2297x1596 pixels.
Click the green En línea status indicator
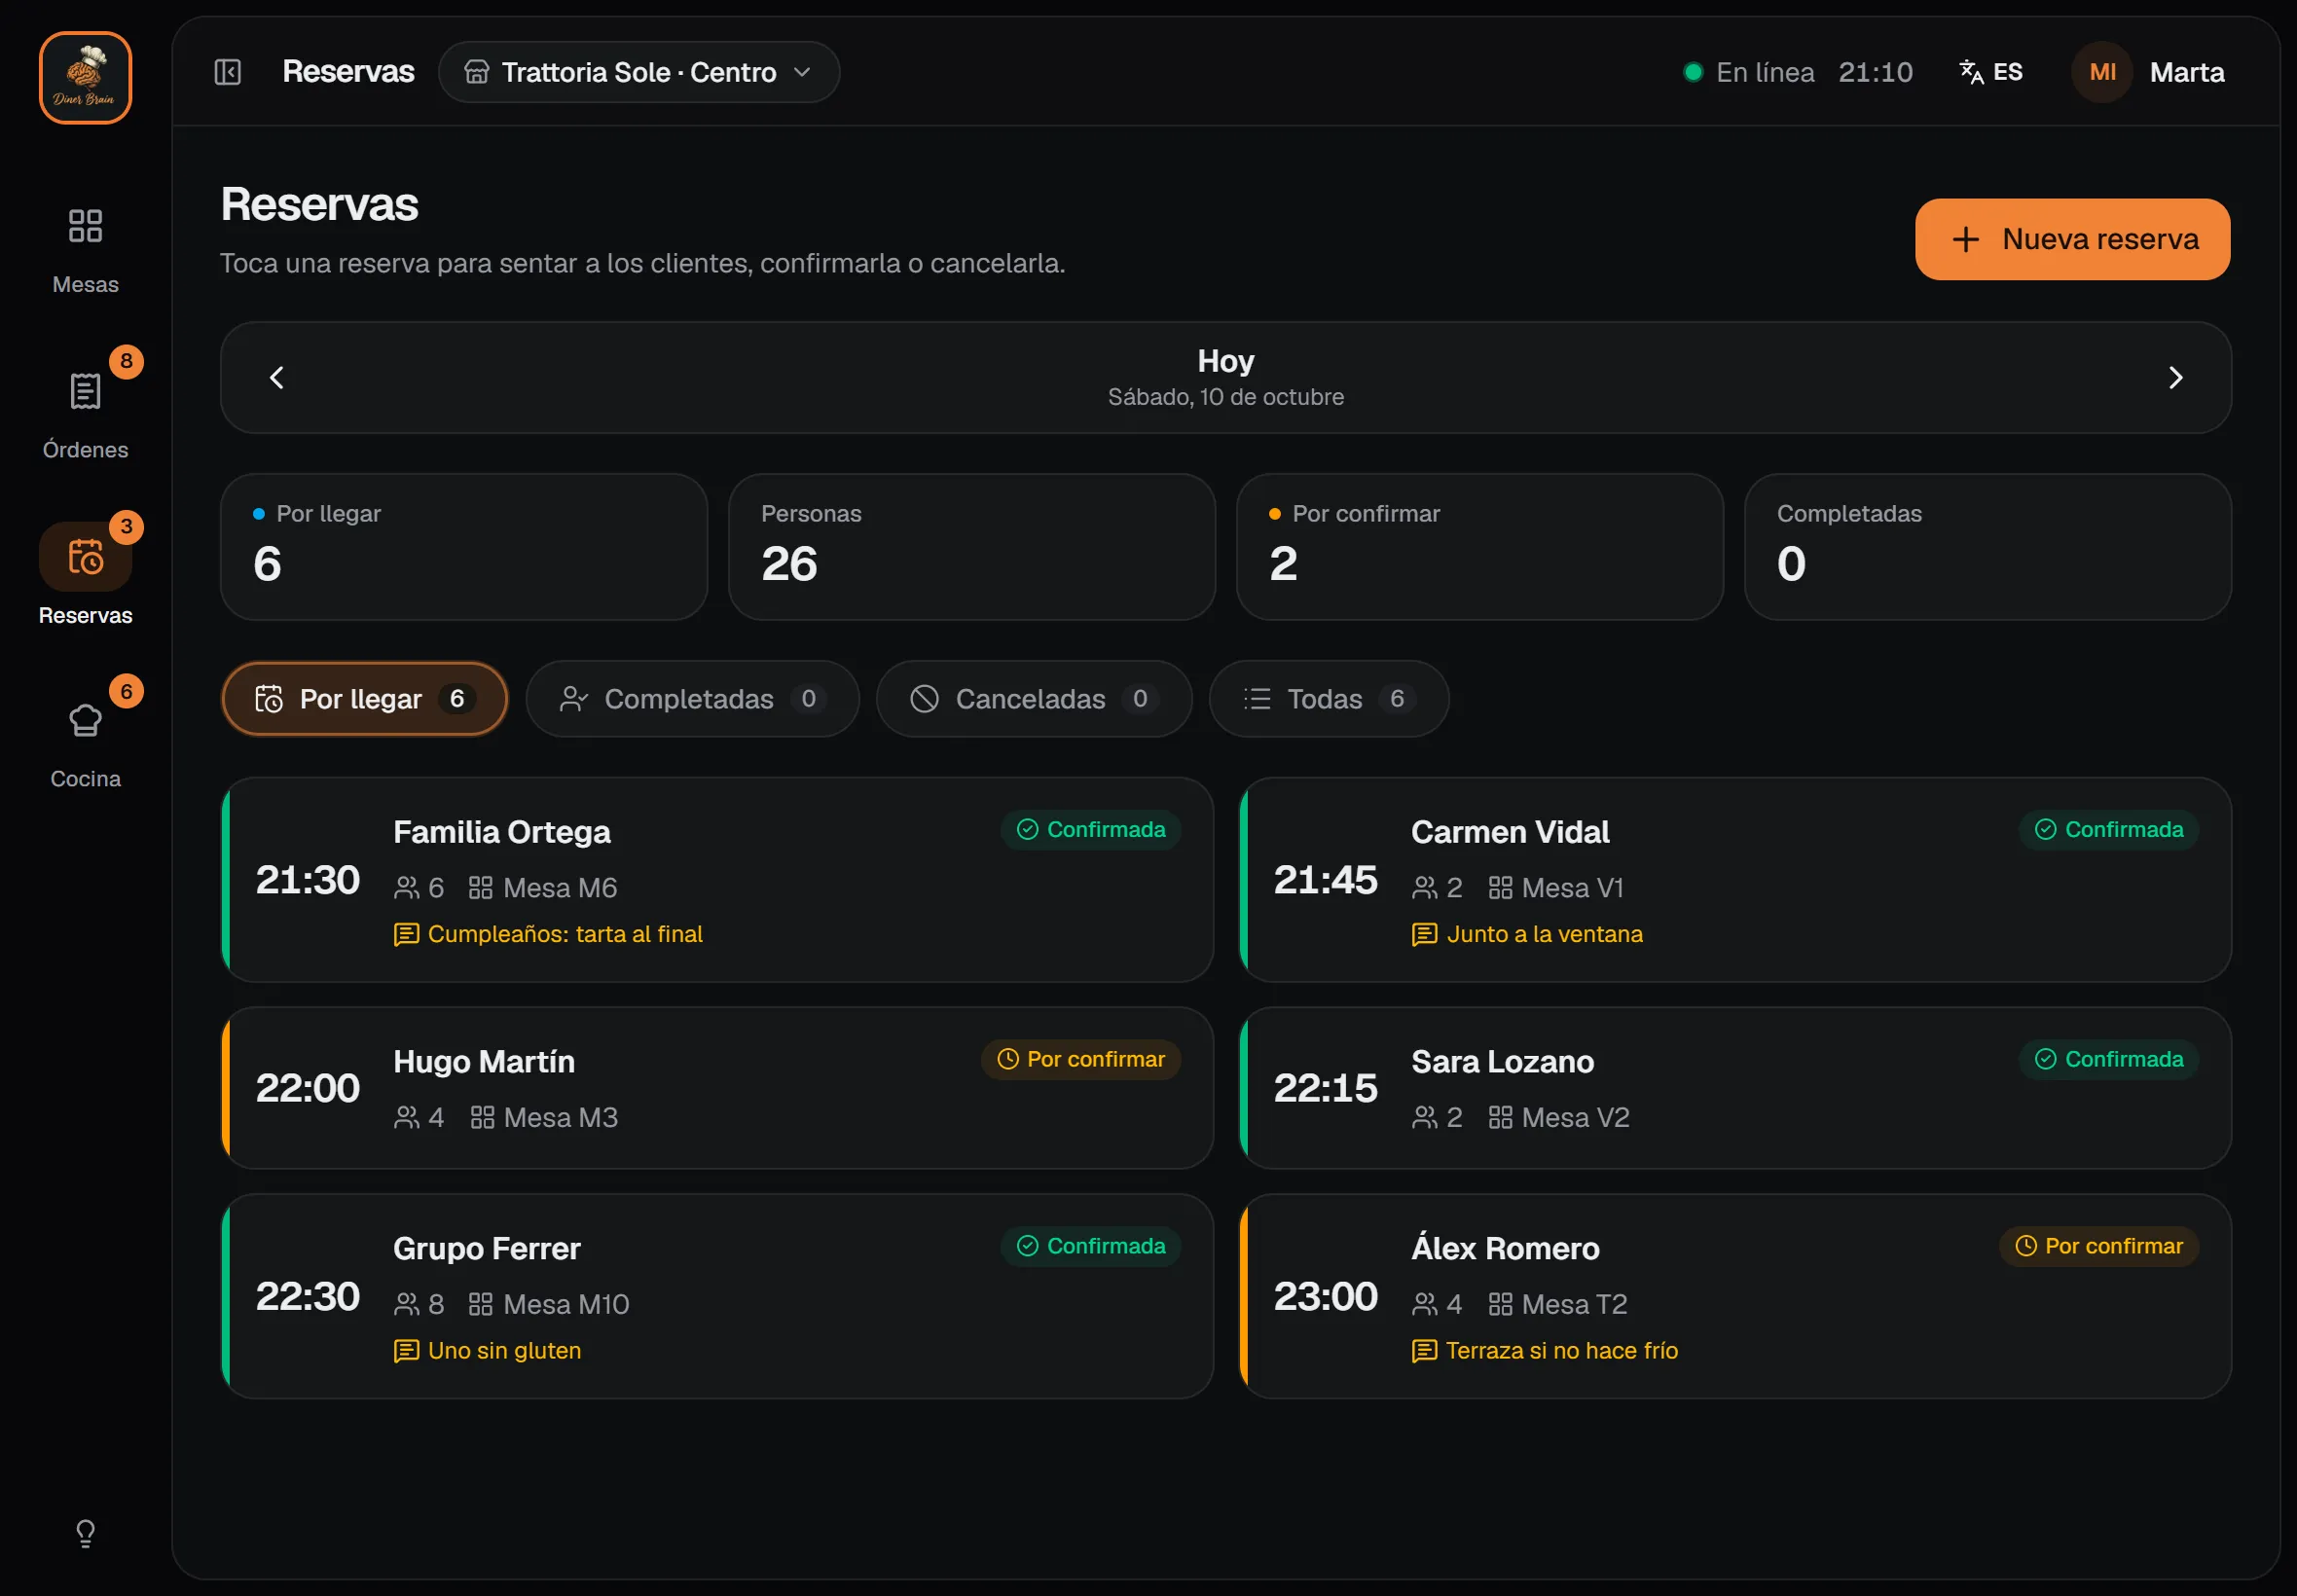(1692, 72)
